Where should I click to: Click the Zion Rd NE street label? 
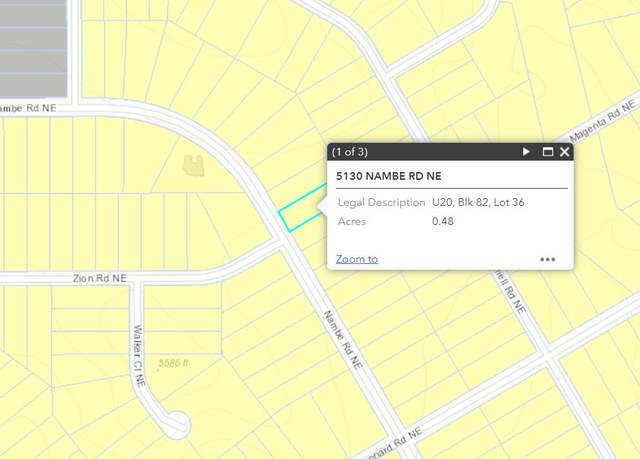coord(100,278)
